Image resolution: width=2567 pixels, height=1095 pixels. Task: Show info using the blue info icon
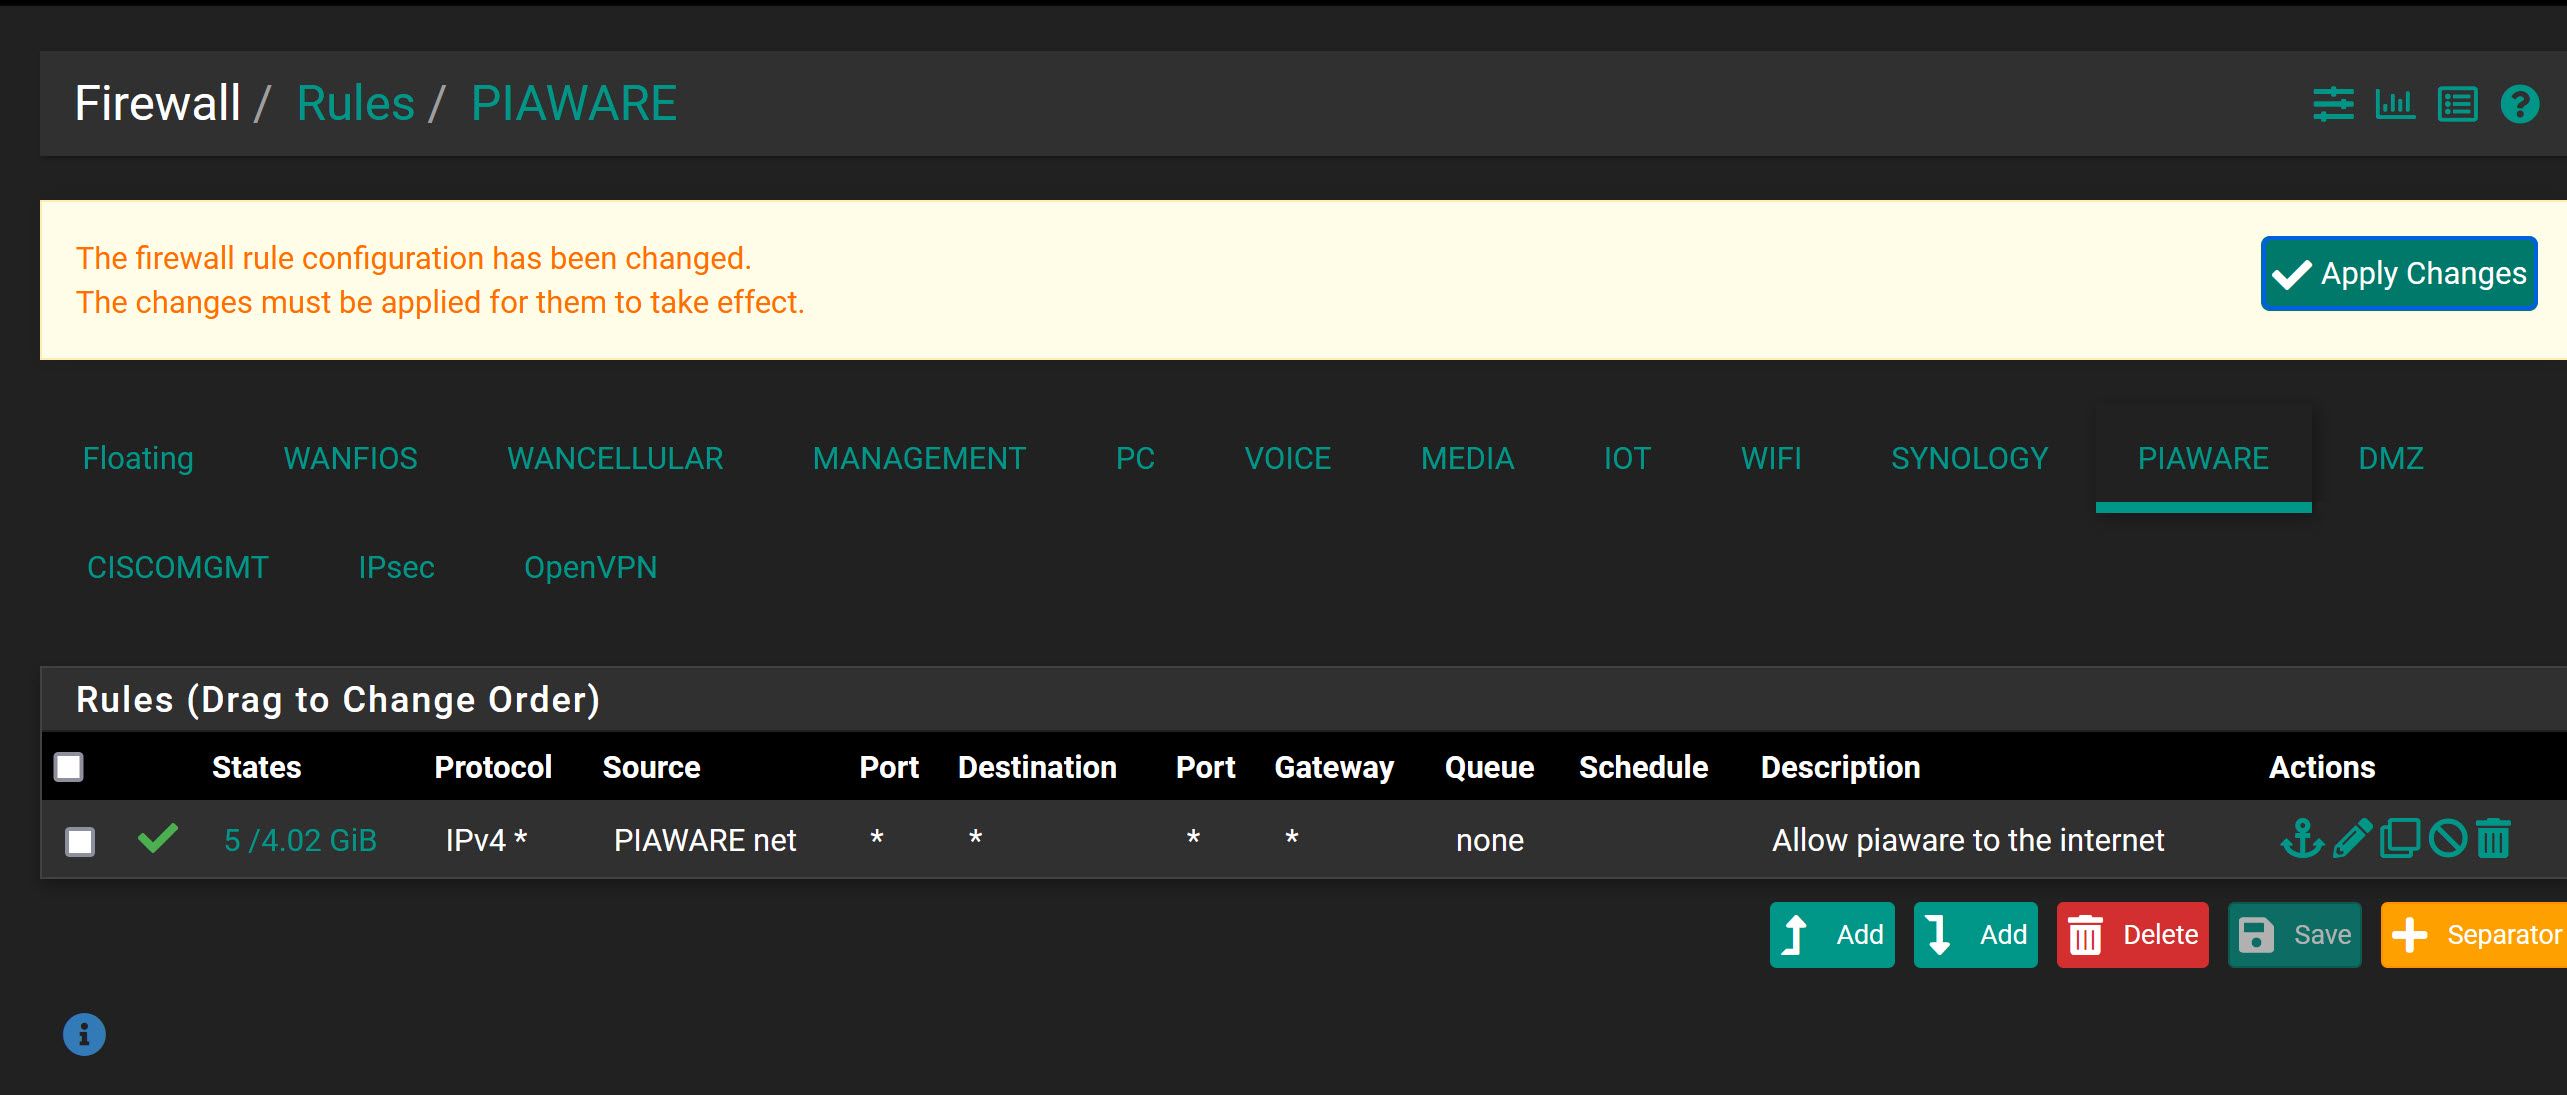point(84,1035)
